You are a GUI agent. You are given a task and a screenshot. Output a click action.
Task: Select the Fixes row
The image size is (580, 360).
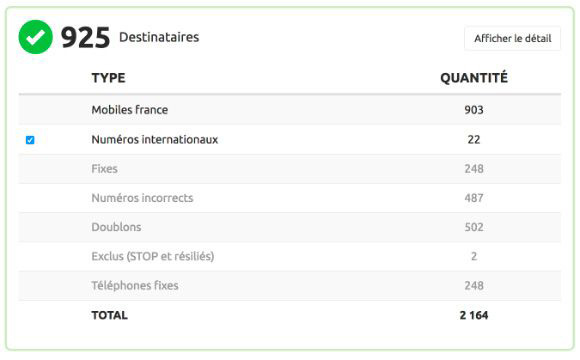(x=290, y=169)
